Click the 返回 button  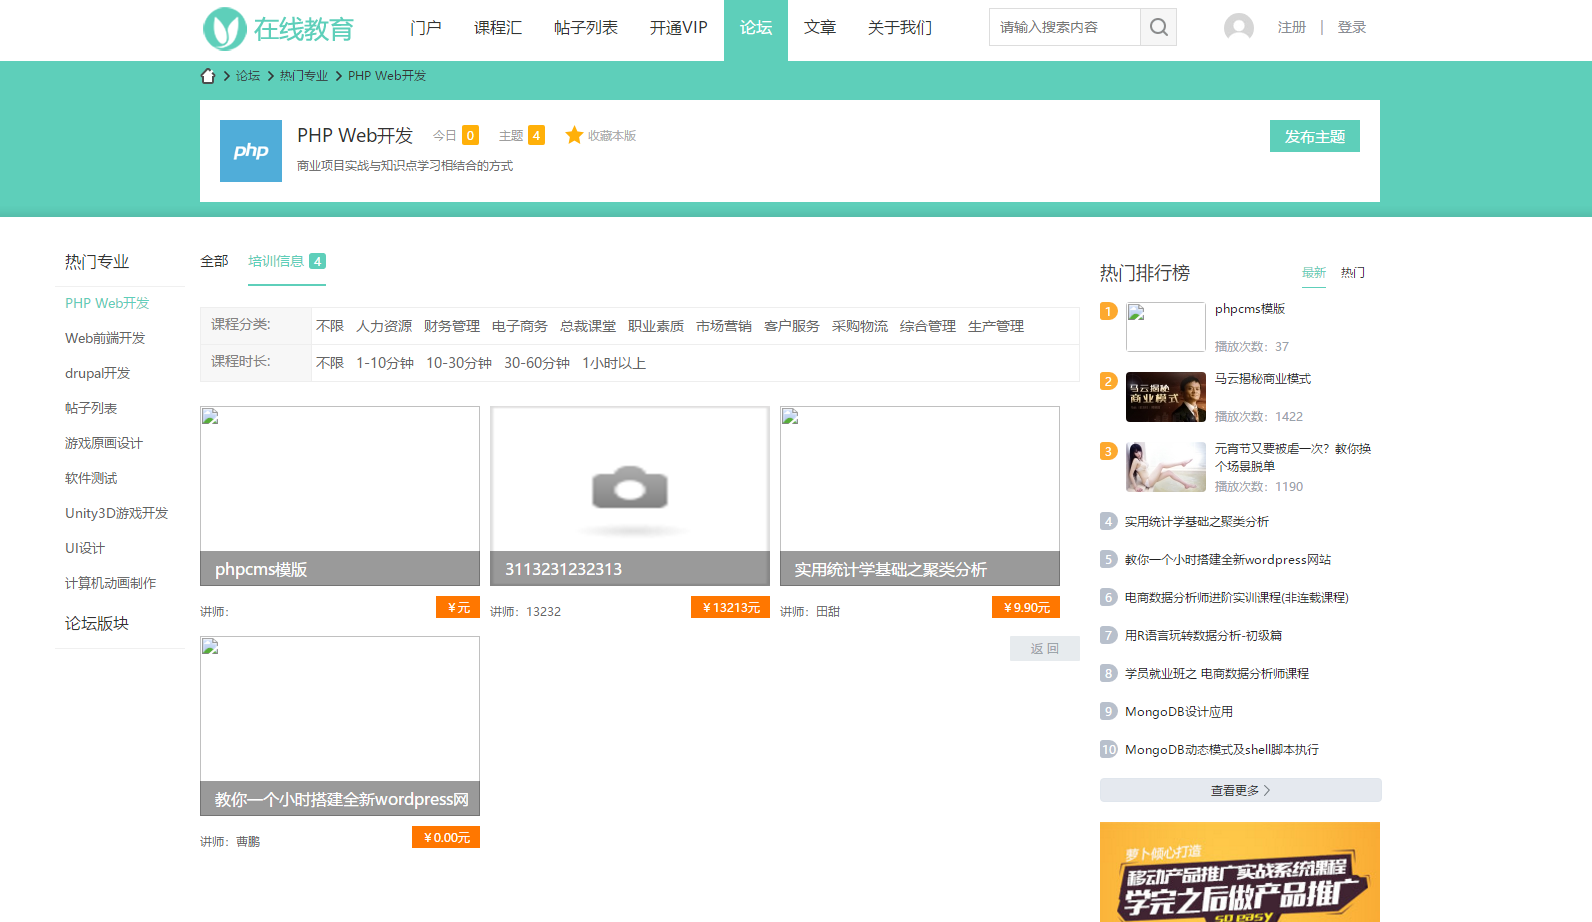click(1044, 649)
